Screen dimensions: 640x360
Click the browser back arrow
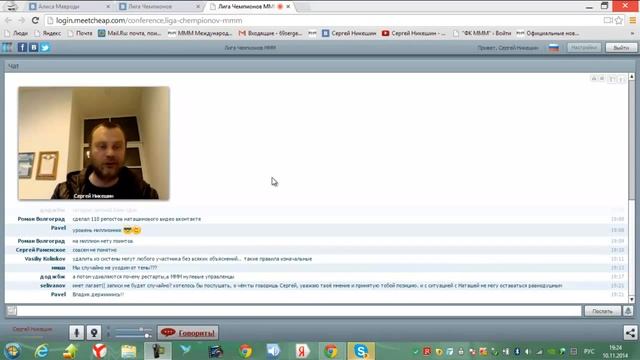coord(8,20)
